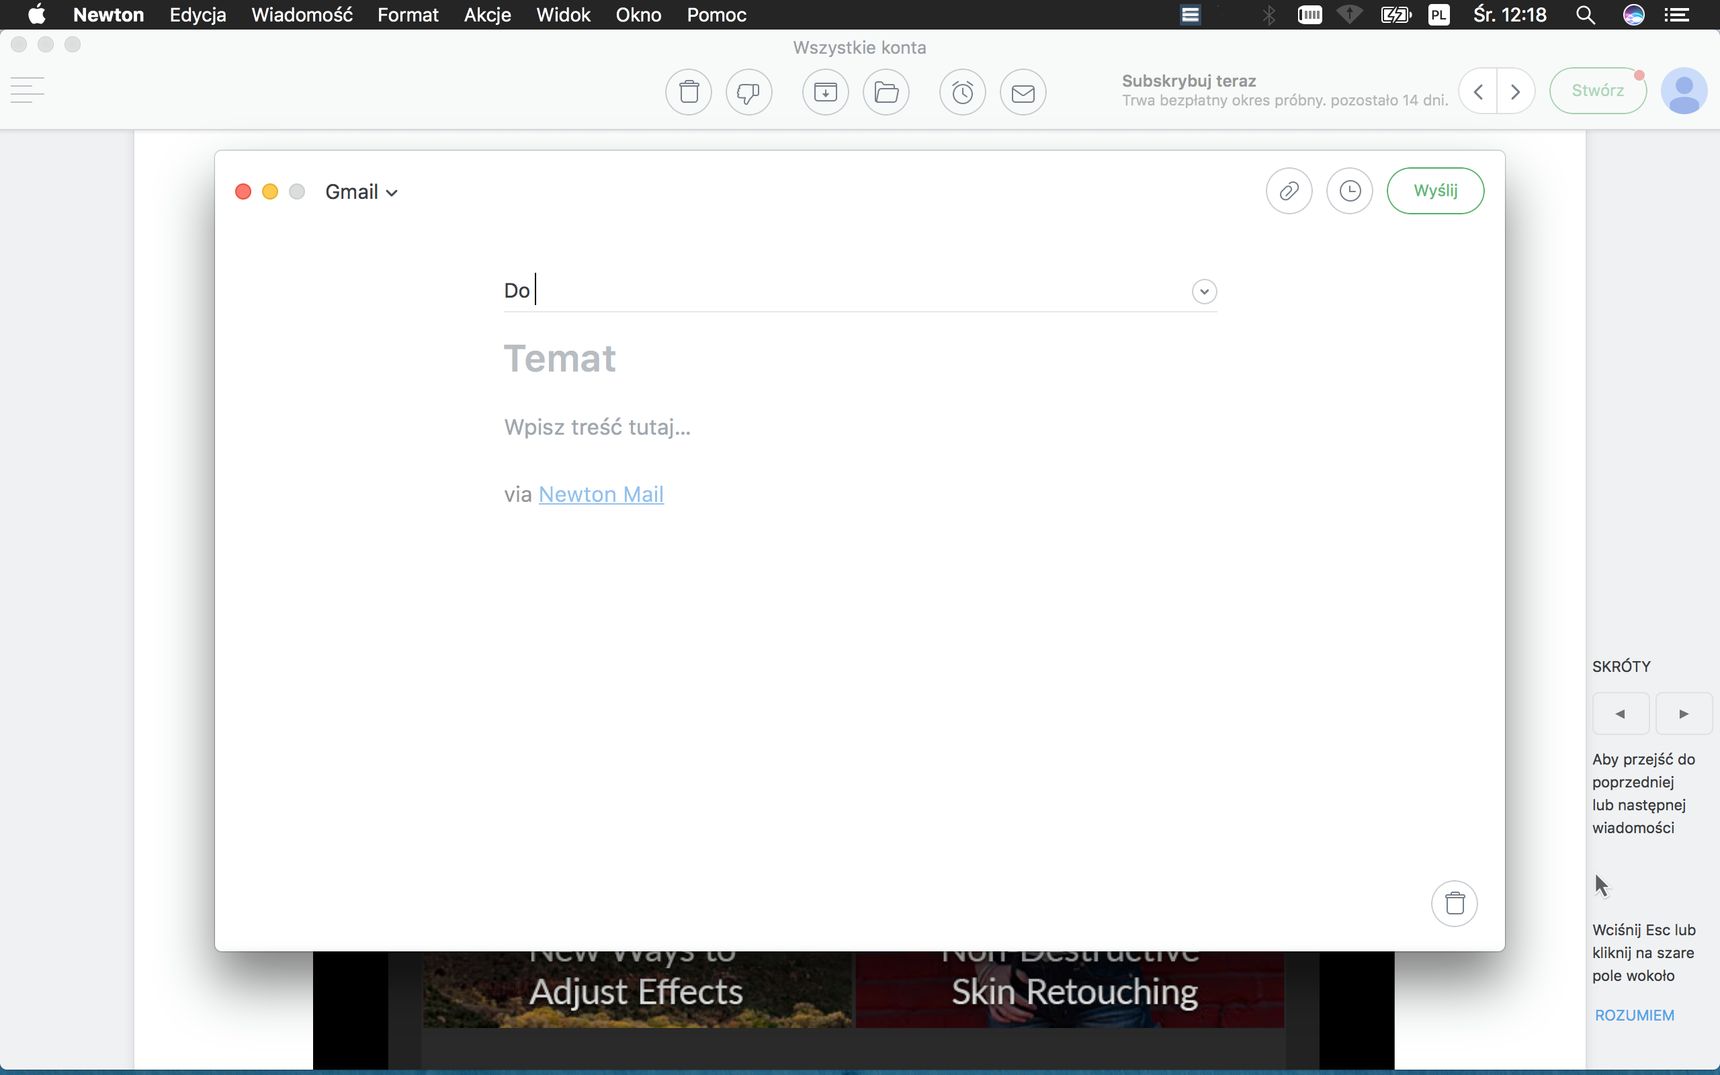Open the Okno menu
Viewport: 1720px width, 1075px height.
[x=638, y=14]
